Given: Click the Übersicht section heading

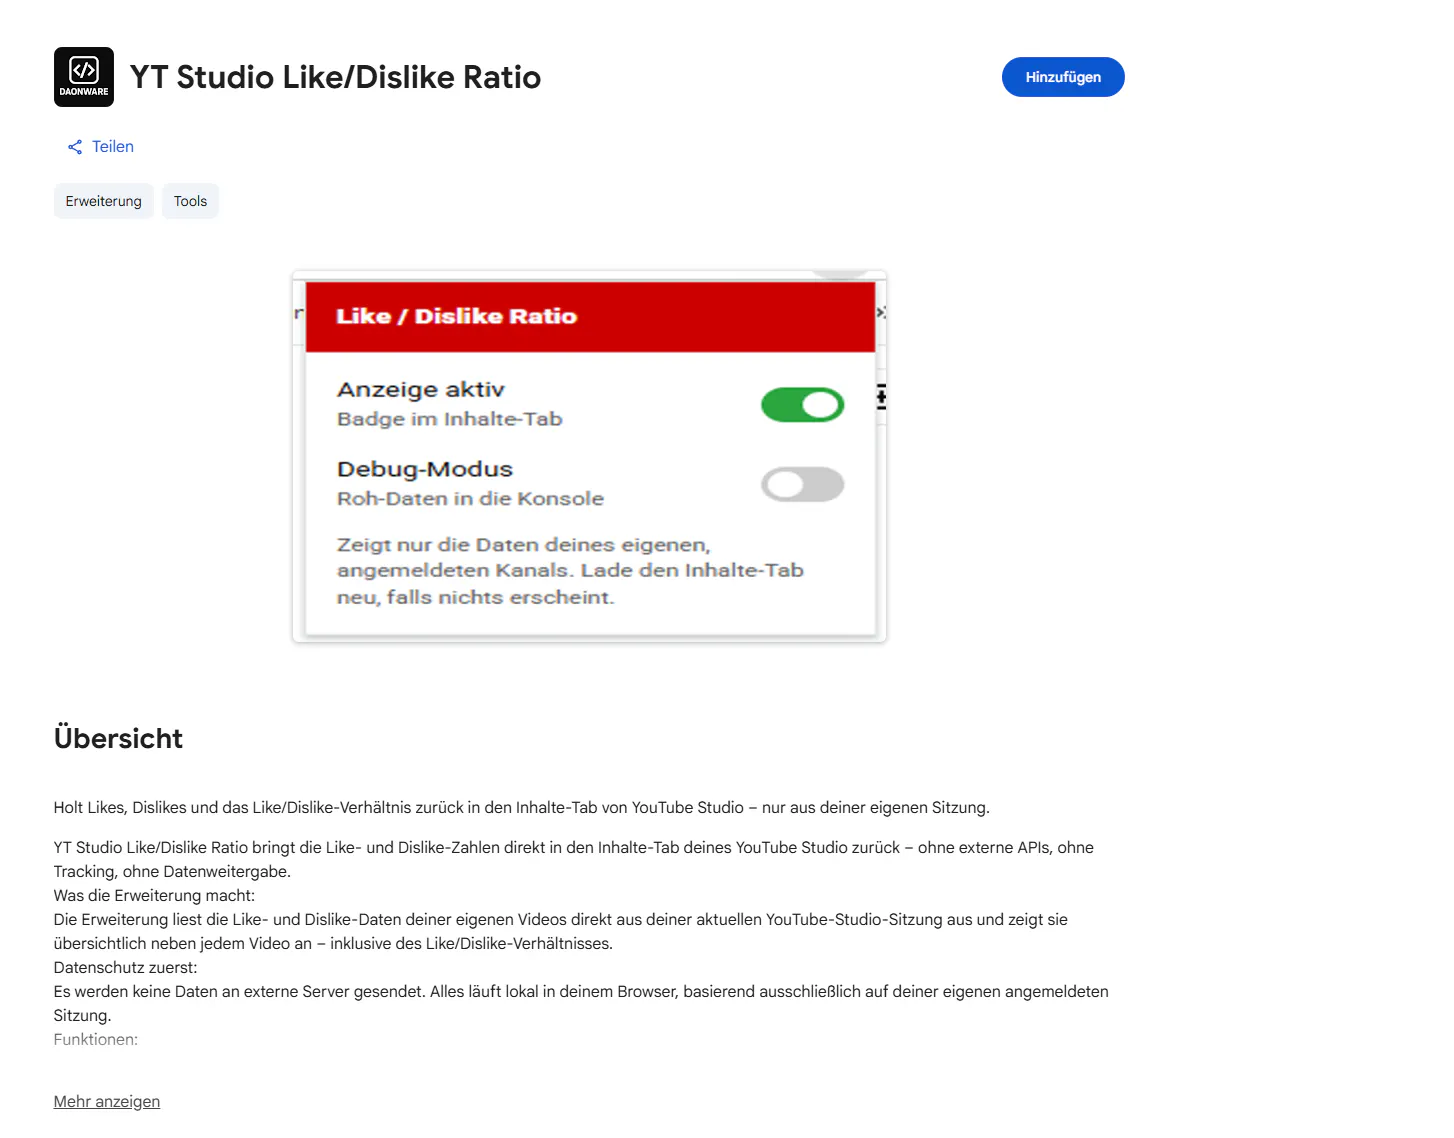Looking at the screenshot, I should [x=118, y=738].
